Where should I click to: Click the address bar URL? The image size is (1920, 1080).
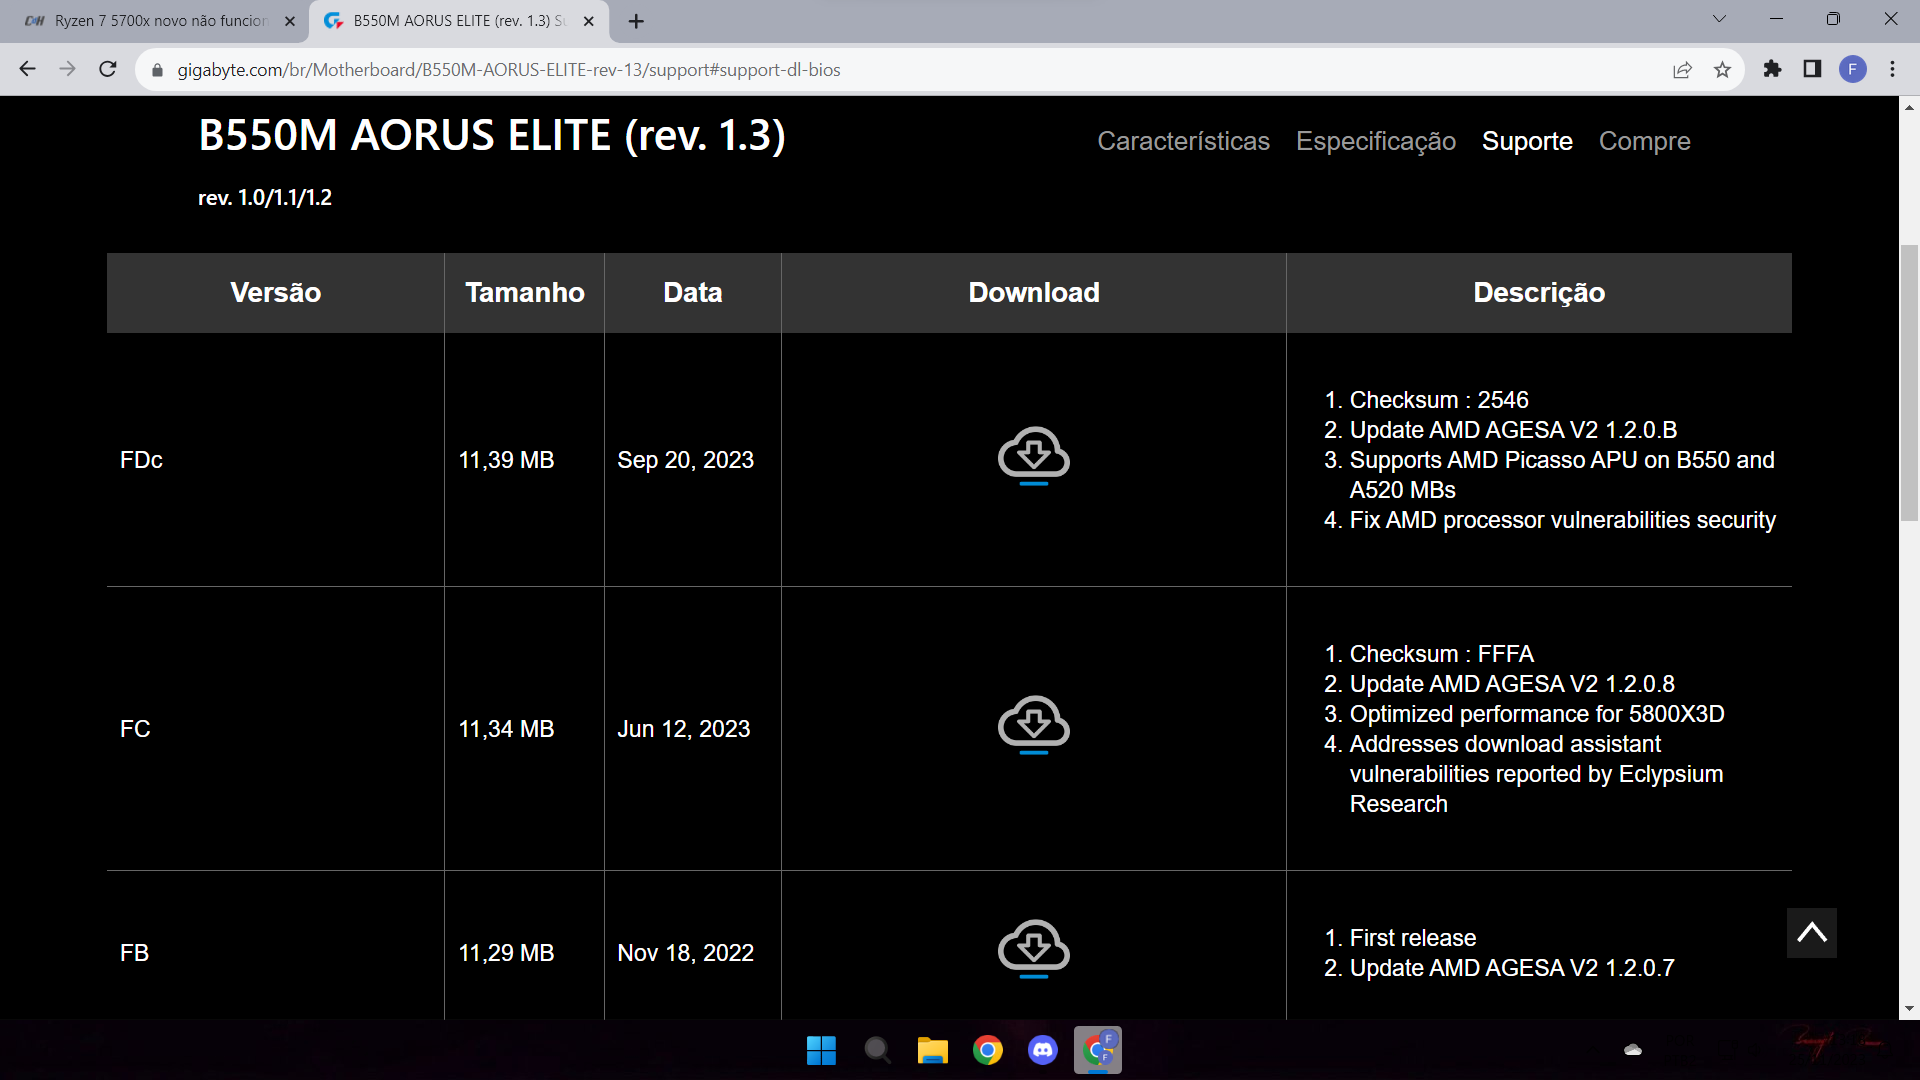[508, 70]
